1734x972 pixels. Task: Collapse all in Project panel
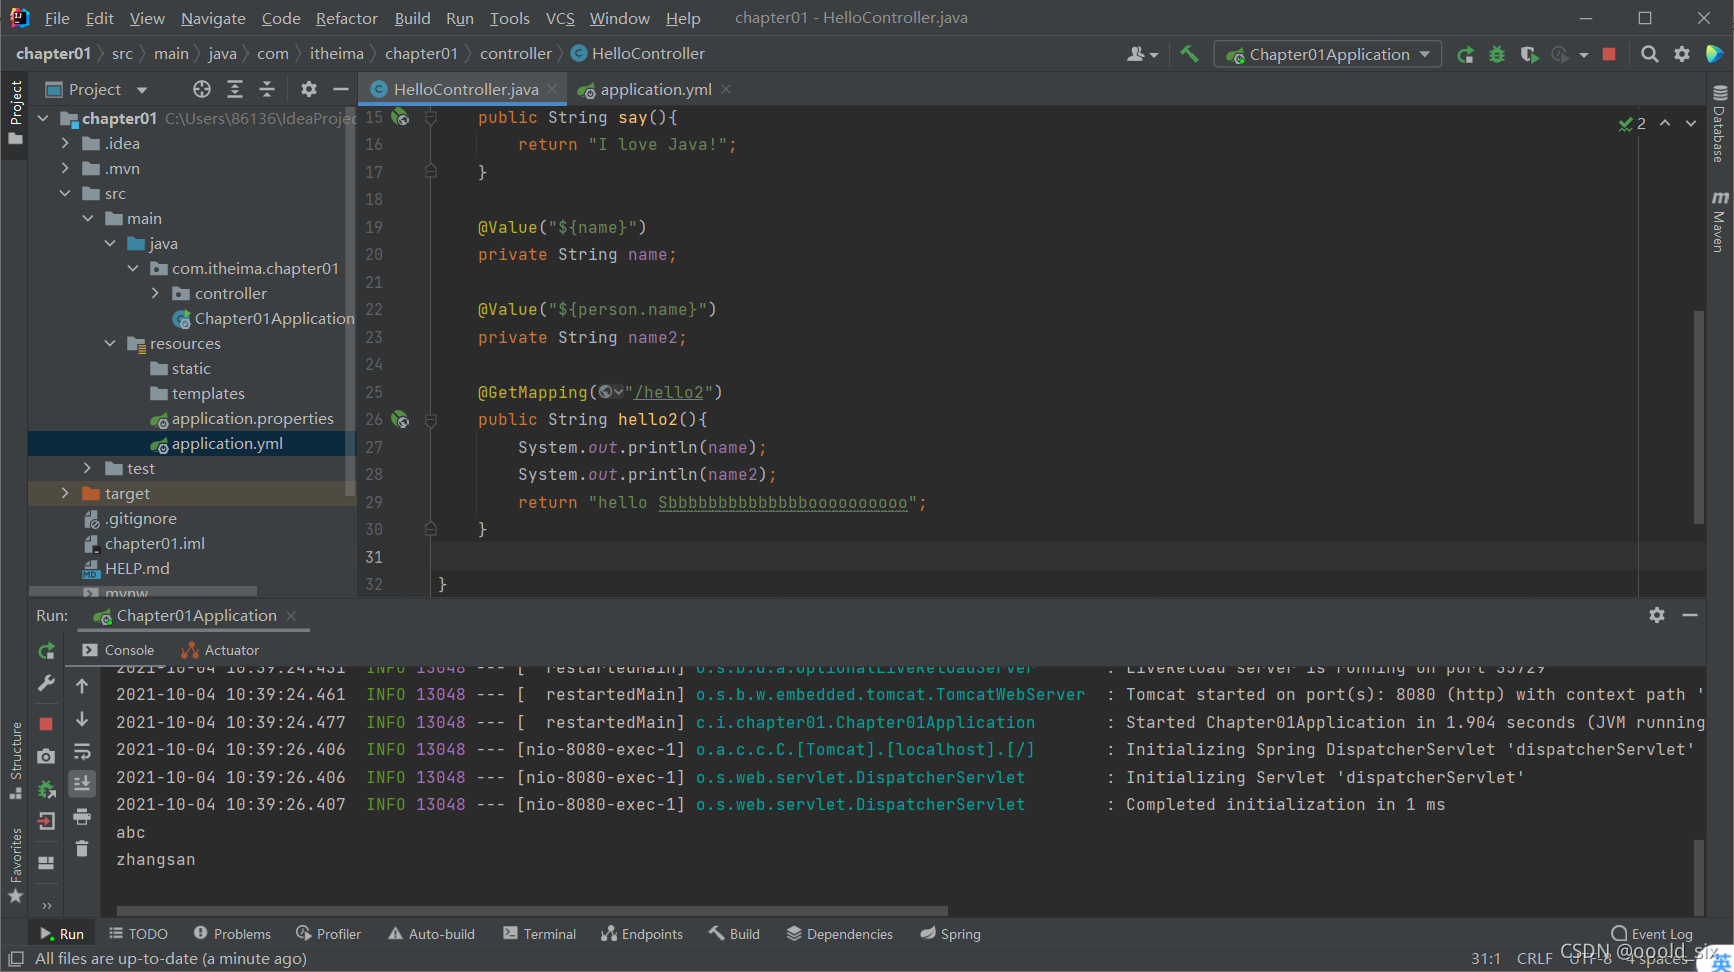(x=267, y=89)
